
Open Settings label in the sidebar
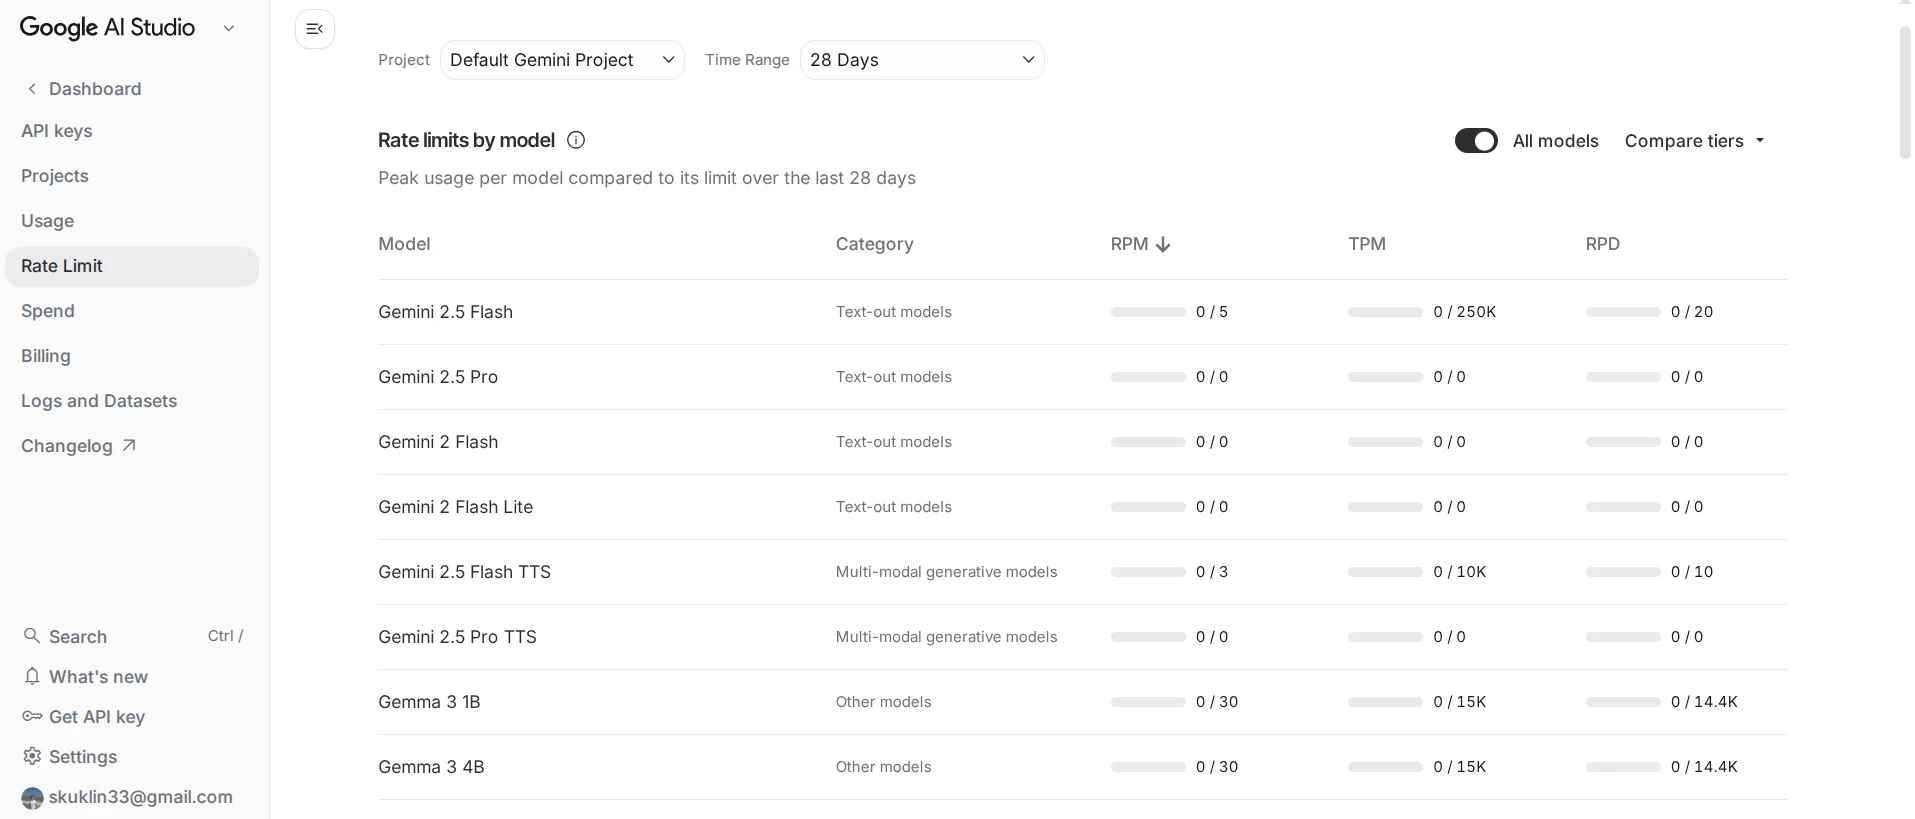83,757
